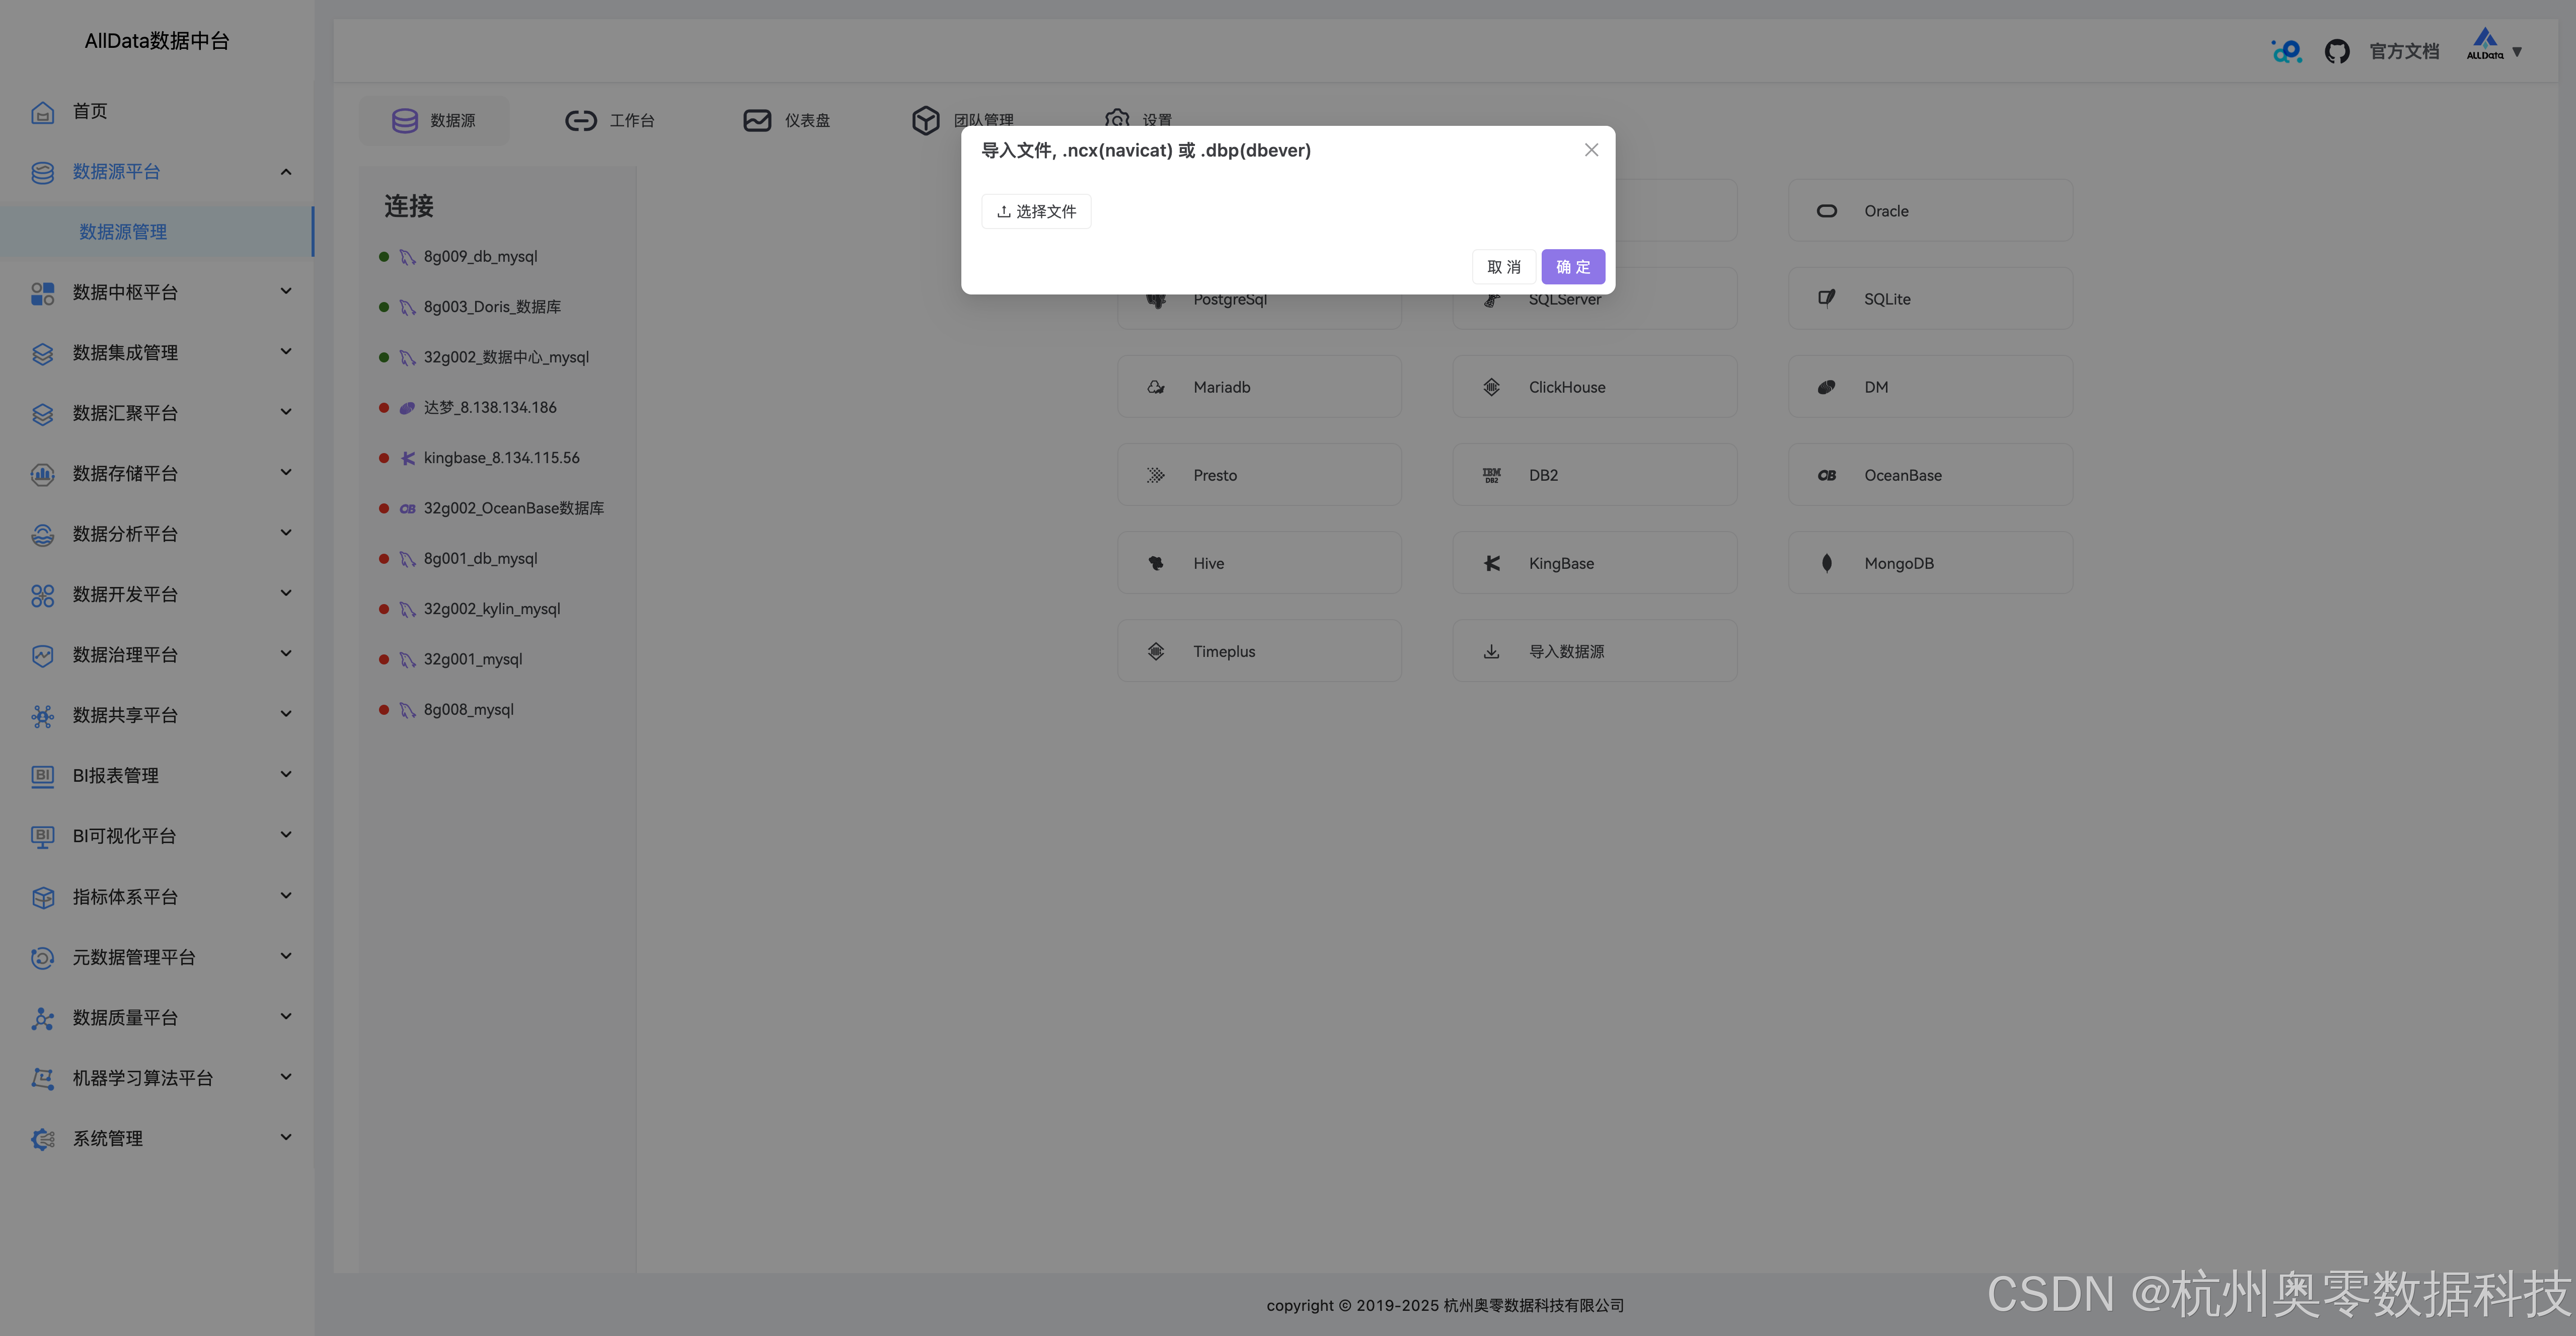Click the ClickHouse datasource icon
The height and width of the screenshot is (1336, 2576).
click(x=1491, y=387)
